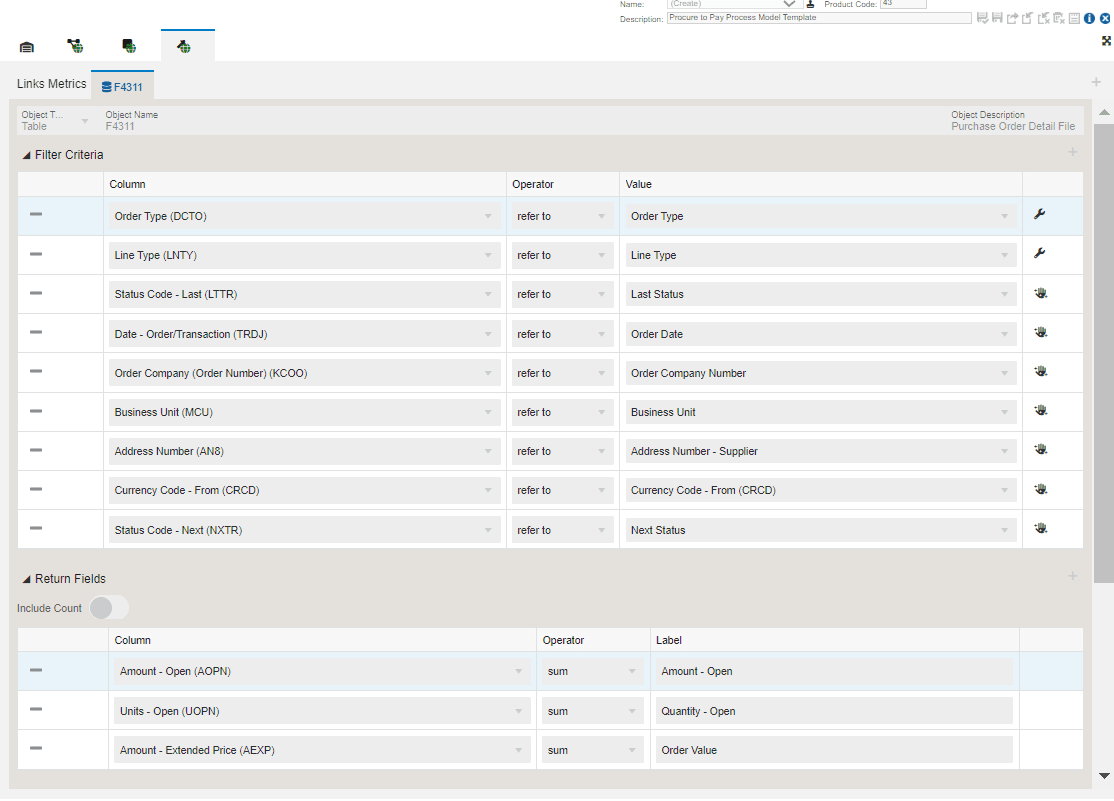1114x801 pixels.
Task: Click the full-screen expand arrows icon
Action: point(1106,41)
